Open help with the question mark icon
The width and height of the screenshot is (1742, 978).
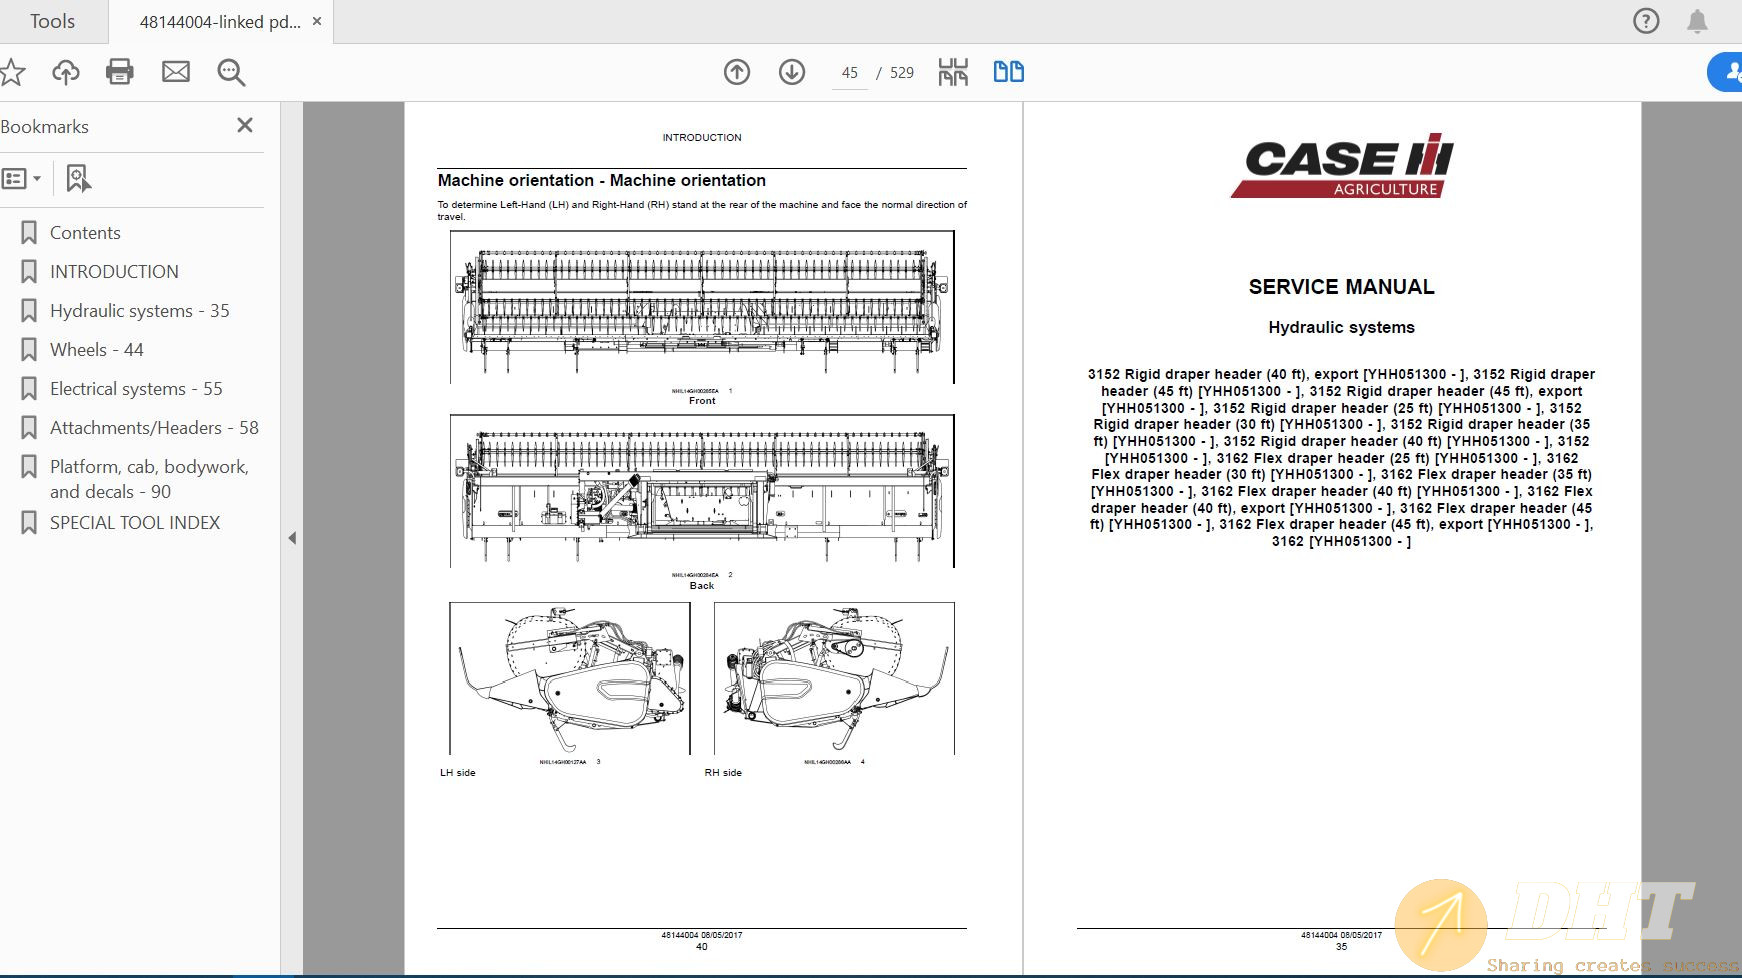(1645, 20)
